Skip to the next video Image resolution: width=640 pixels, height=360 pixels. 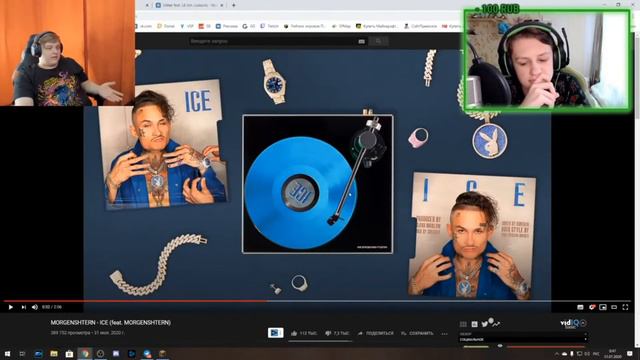coord(24,307)
